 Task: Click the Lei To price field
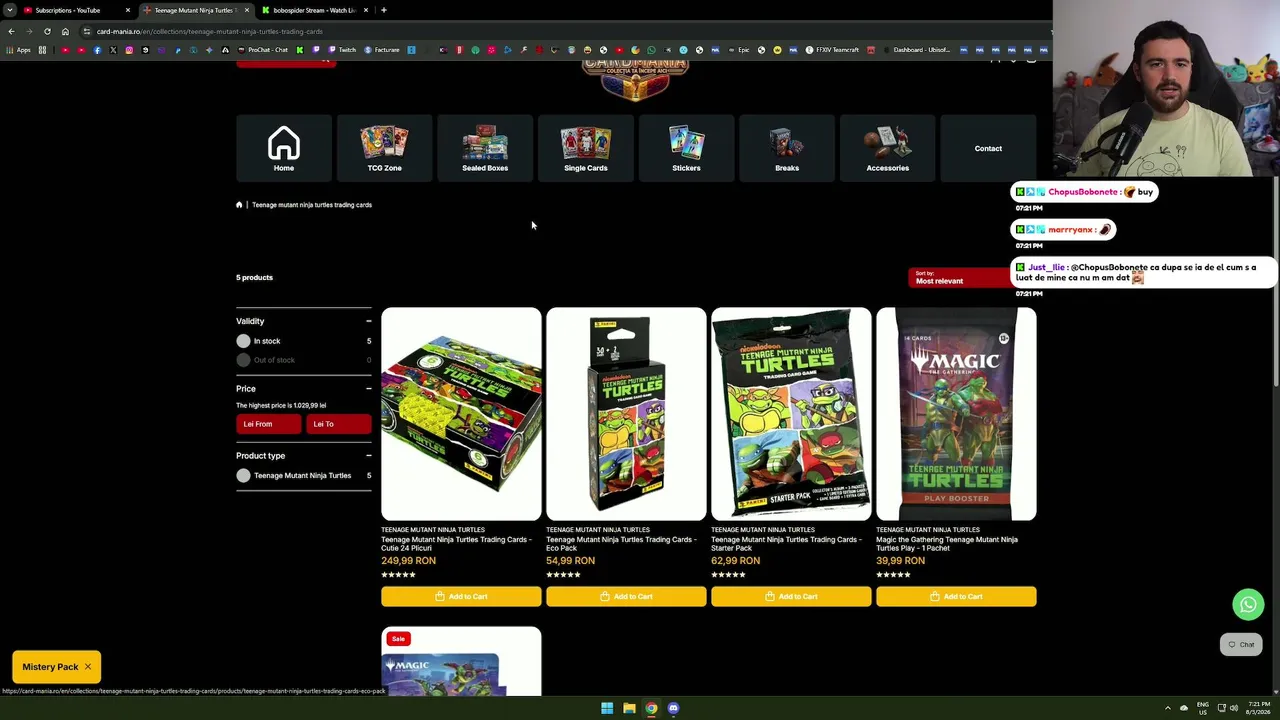[339, 424]
